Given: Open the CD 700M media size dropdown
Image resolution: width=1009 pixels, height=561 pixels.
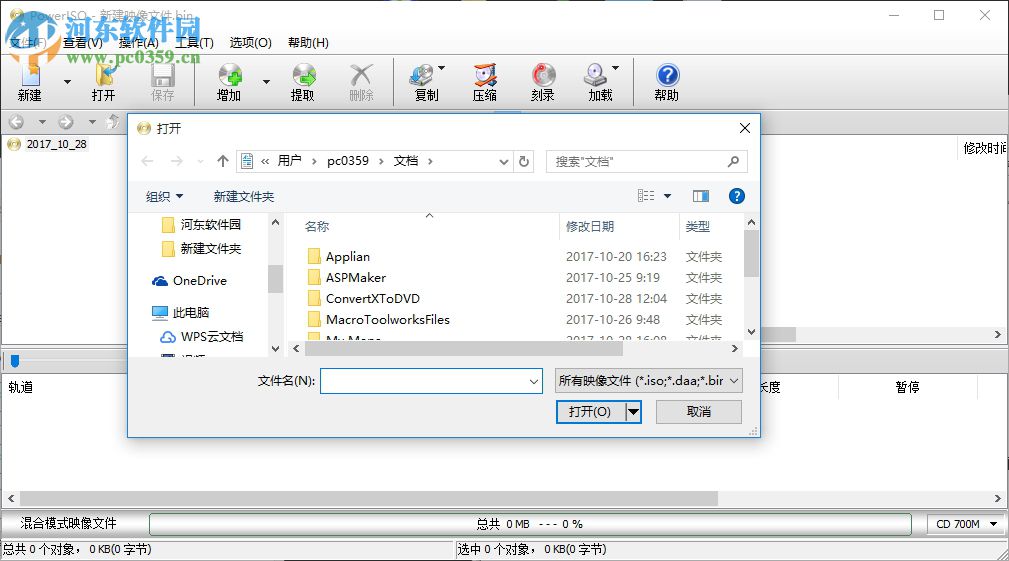Looking at the screenshot, I should coord(966,524).
